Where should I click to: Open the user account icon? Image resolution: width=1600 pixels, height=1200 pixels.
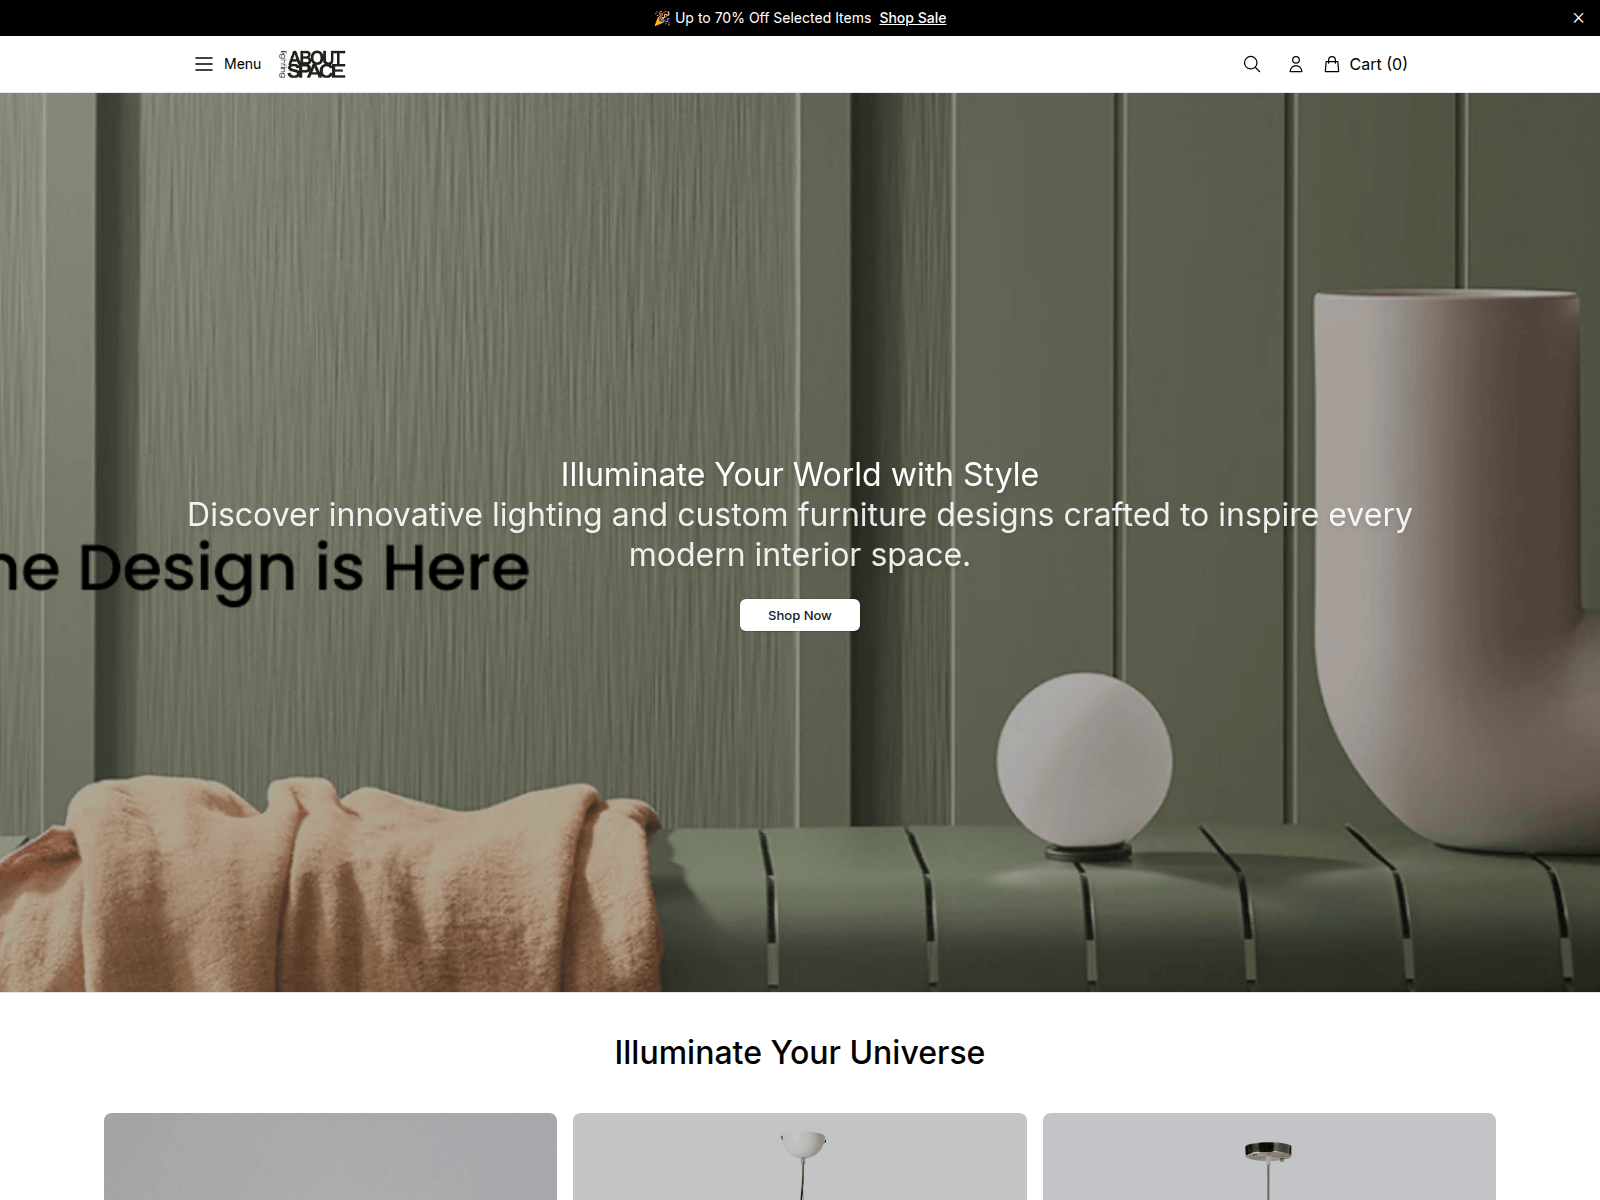point(1296,64)
